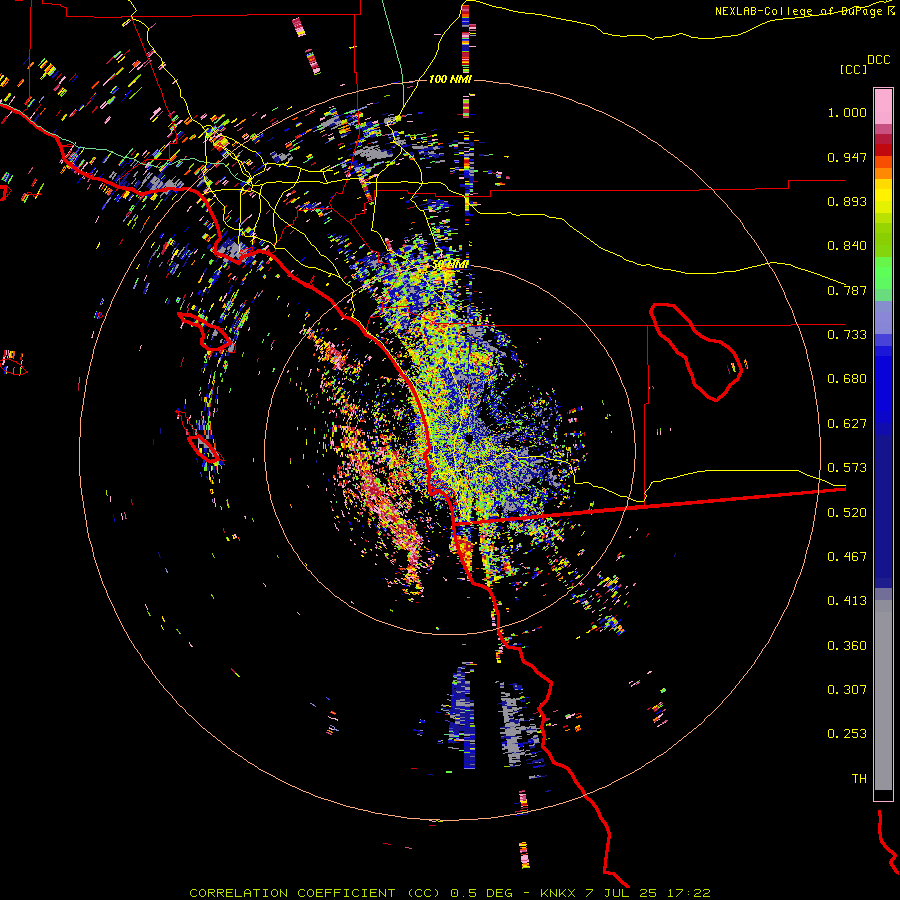Click the DCC label above the color scale

[x=878, y=60]
